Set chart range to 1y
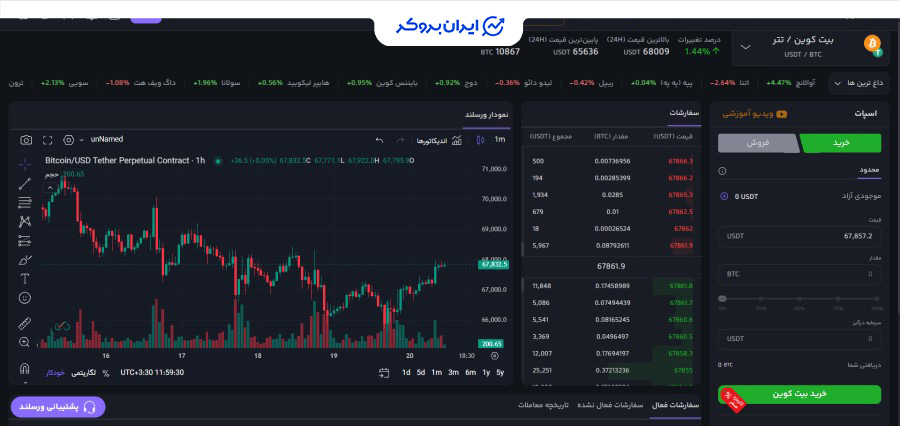The height and width of the screenshot is (426, 900). (x=486, y=373)
